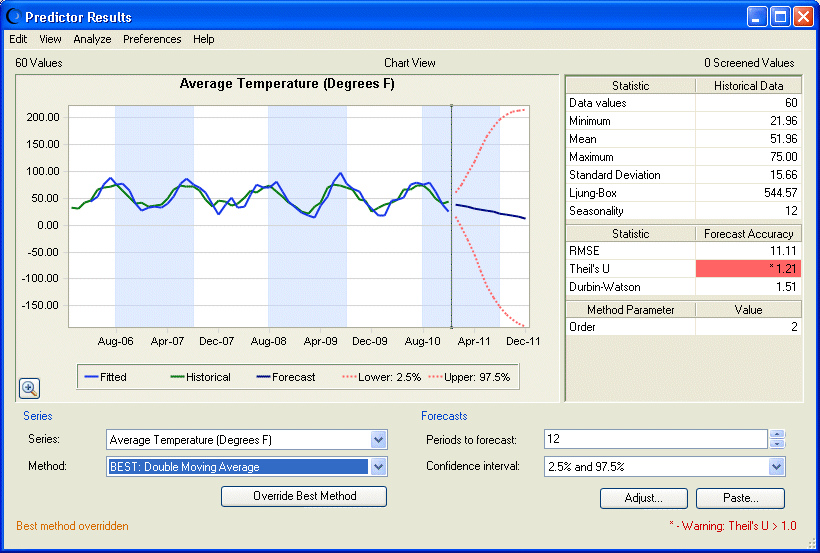Click the Maximum value 75.00

click(x=783, y=157)
